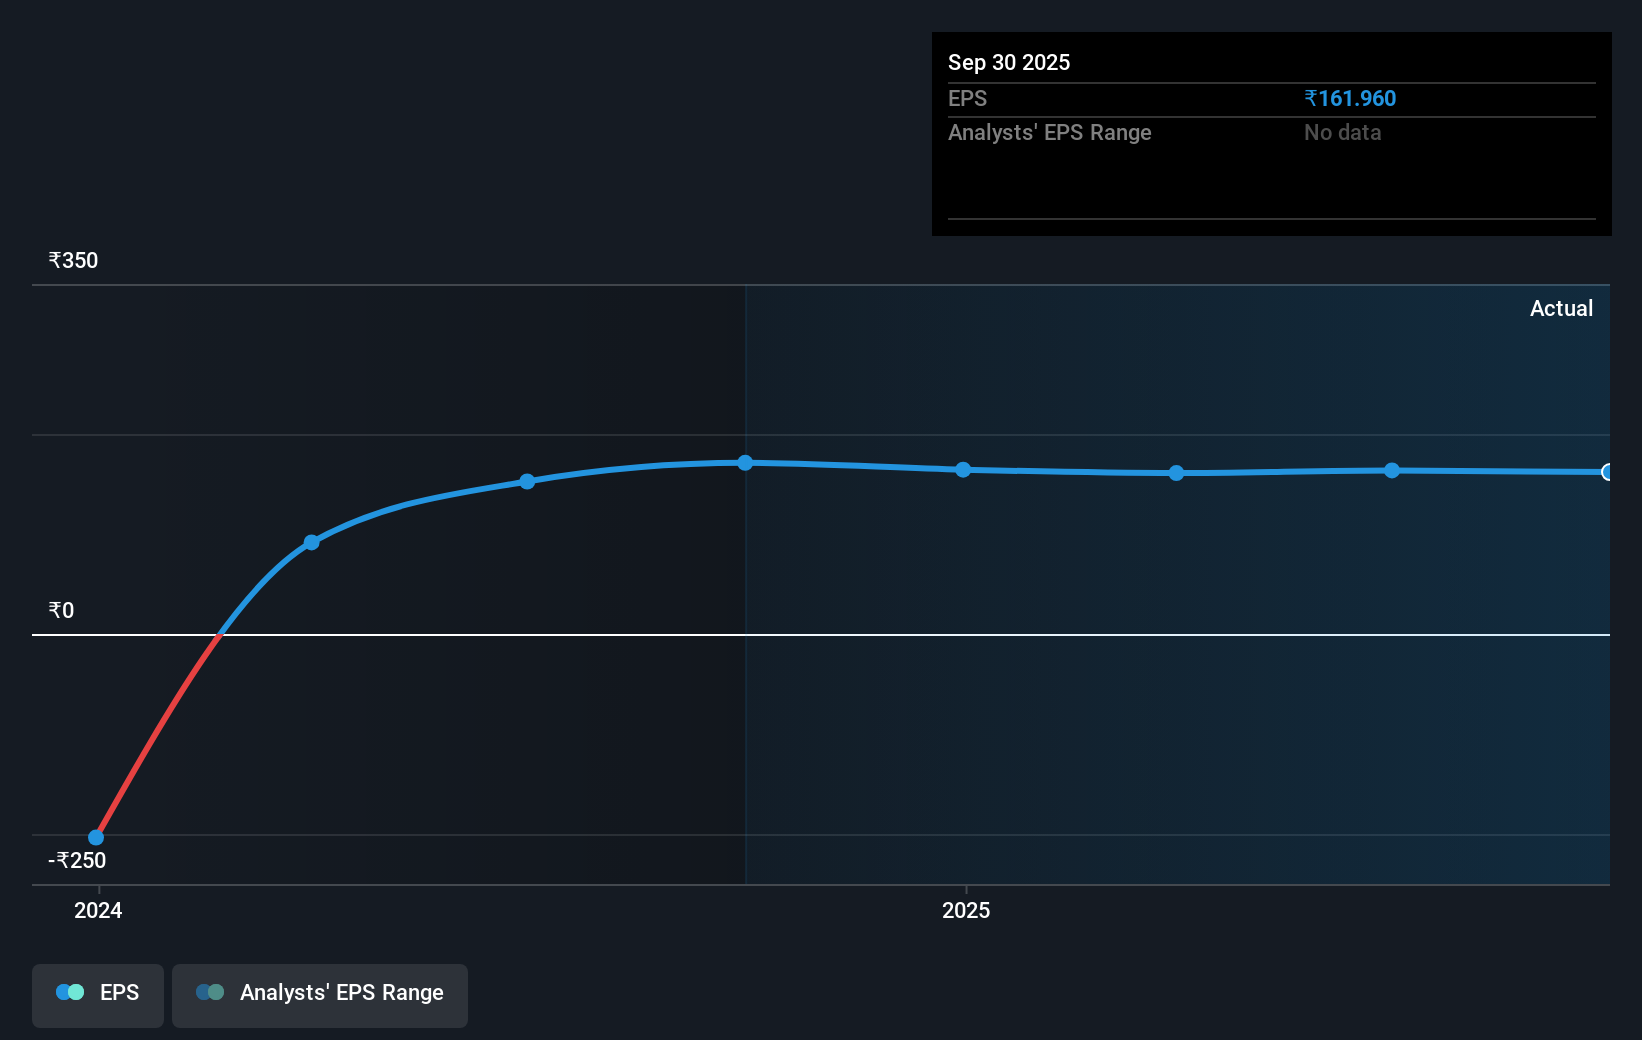Select the peak EPS data point at Actual boundary

coord(745,462)
